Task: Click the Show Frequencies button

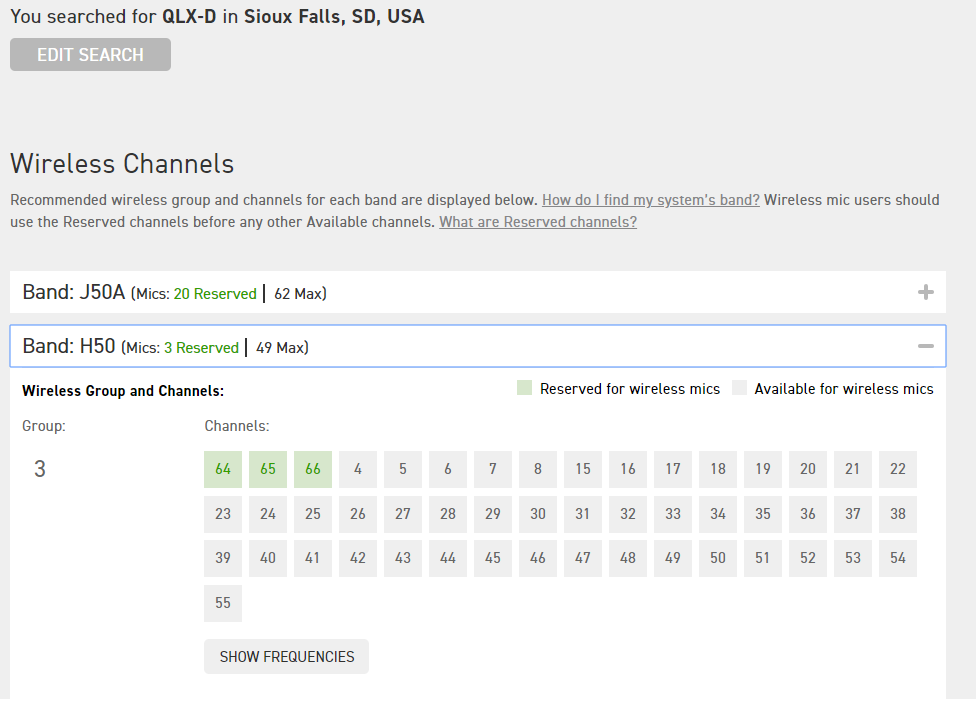Action: pos(286,657)
